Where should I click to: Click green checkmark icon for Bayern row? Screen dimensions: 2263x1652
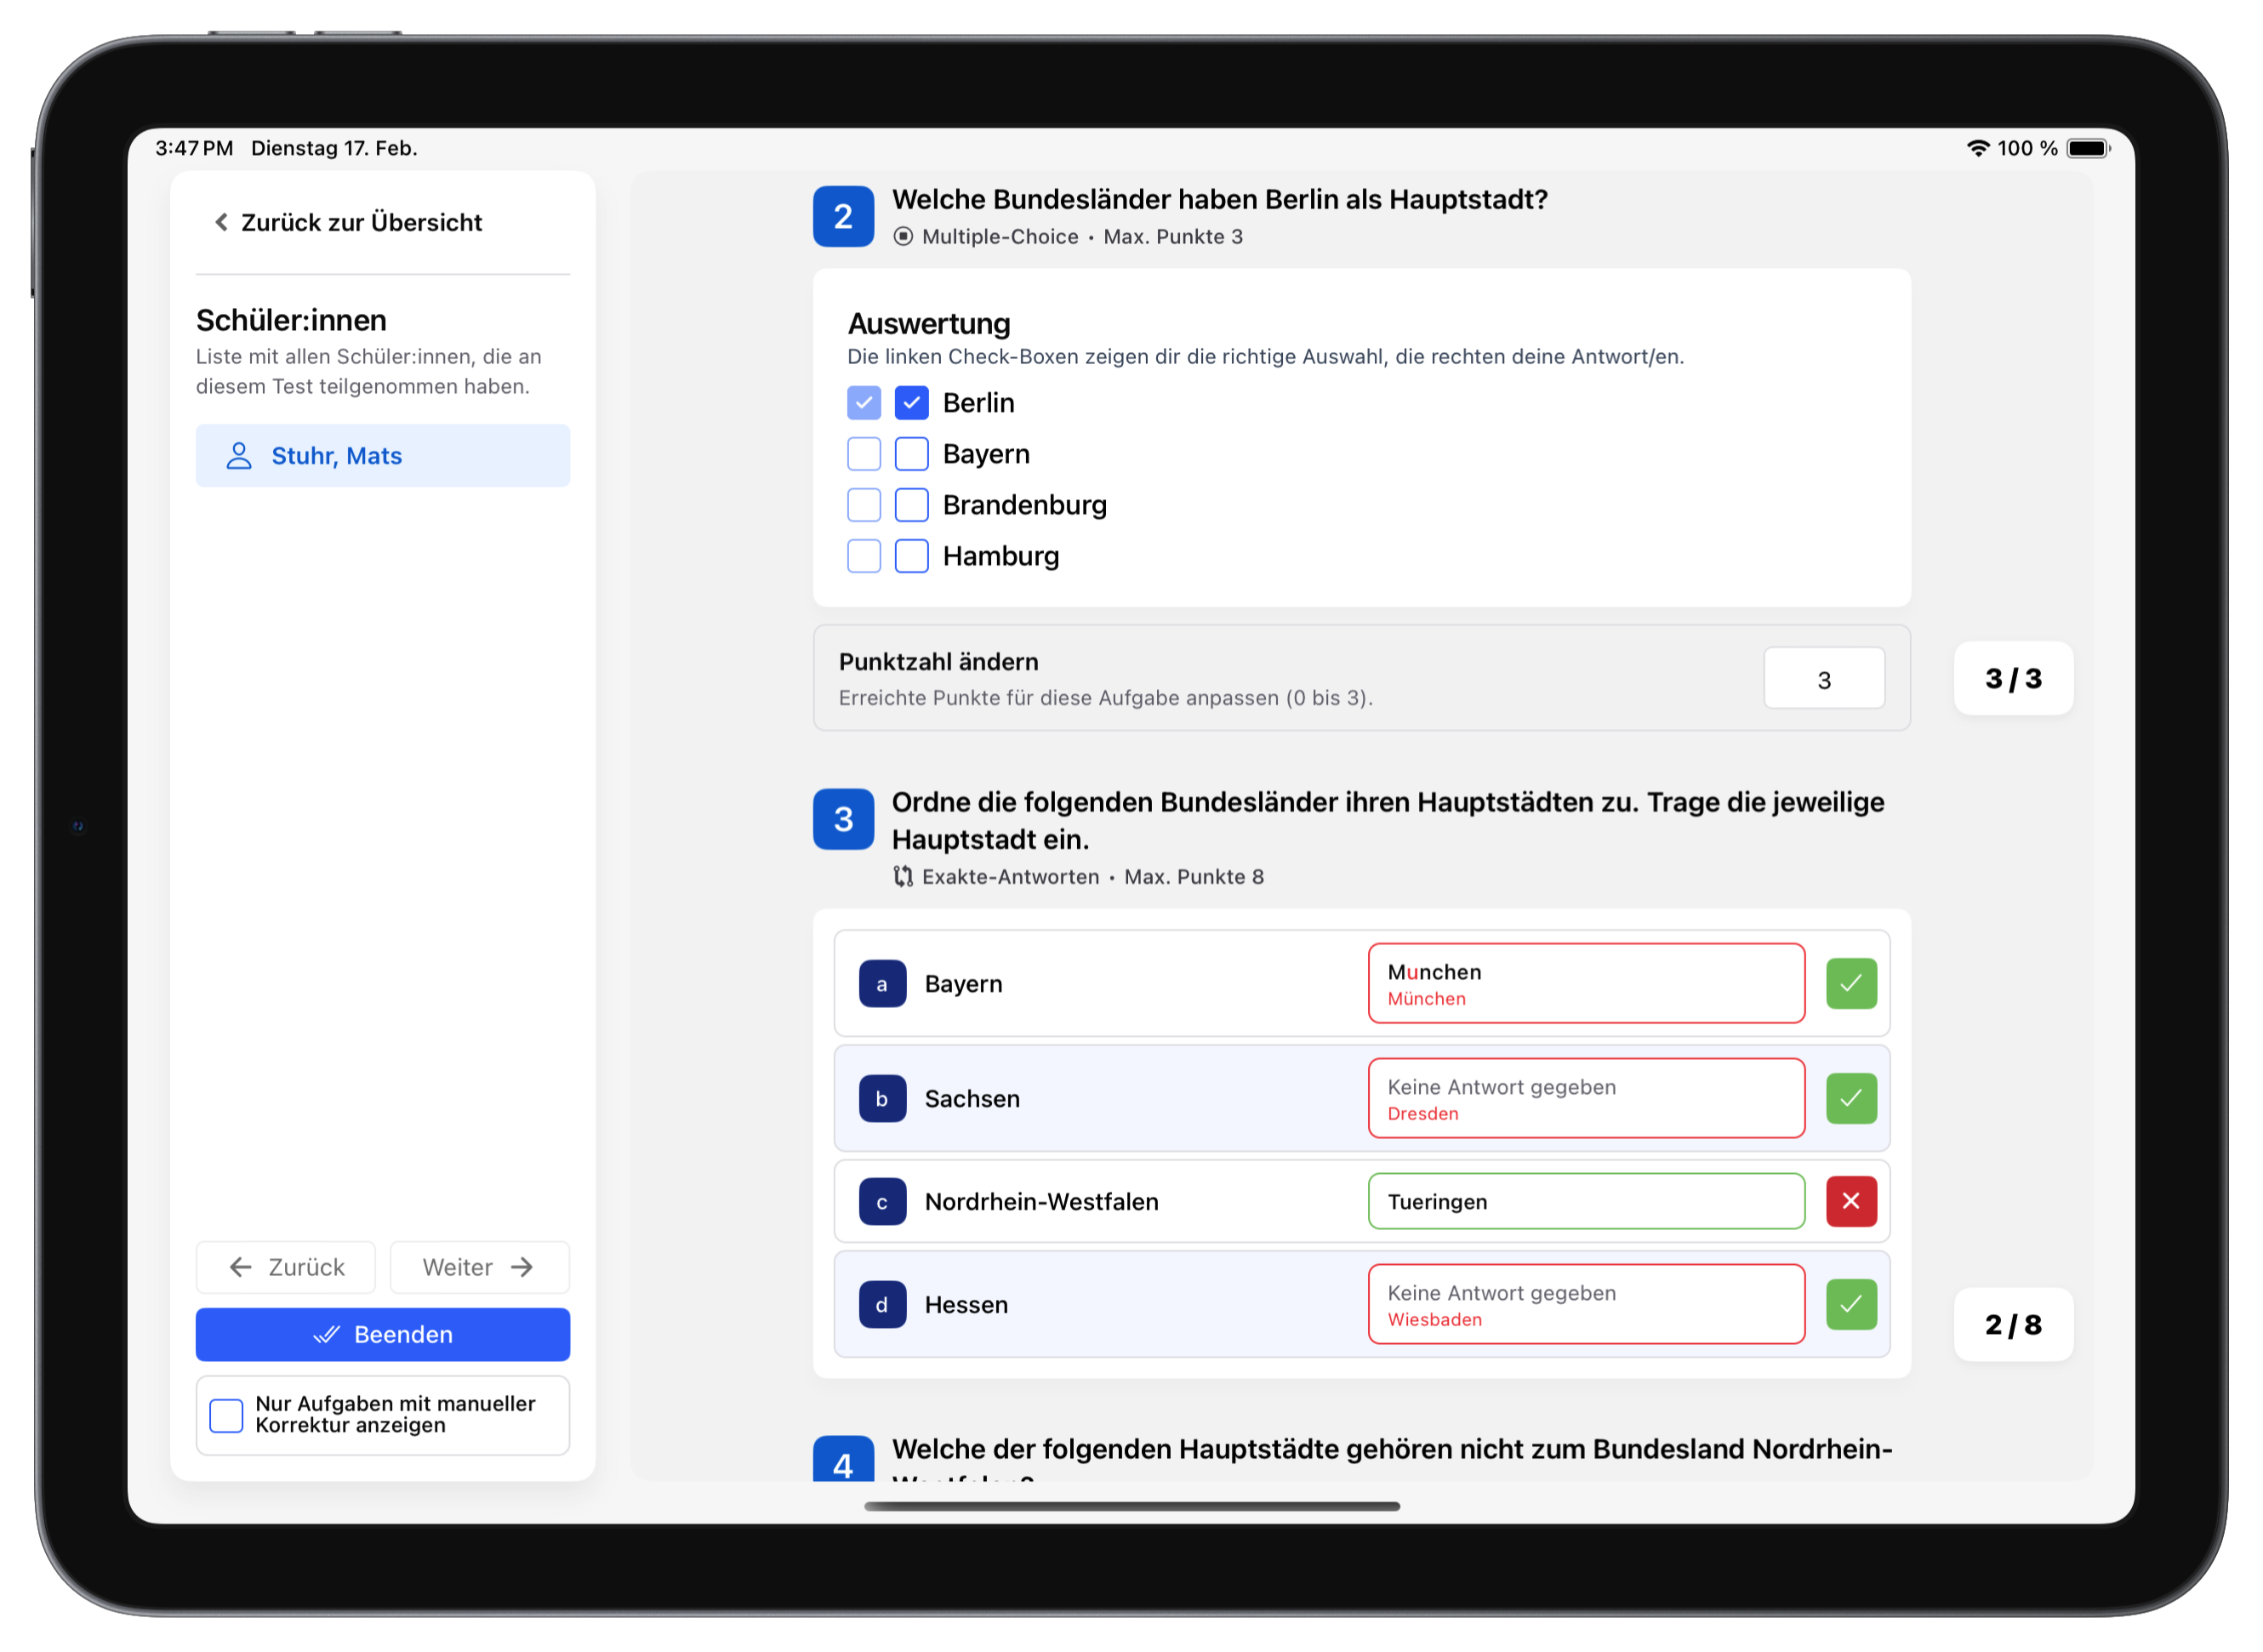[x=1850, y=983]
